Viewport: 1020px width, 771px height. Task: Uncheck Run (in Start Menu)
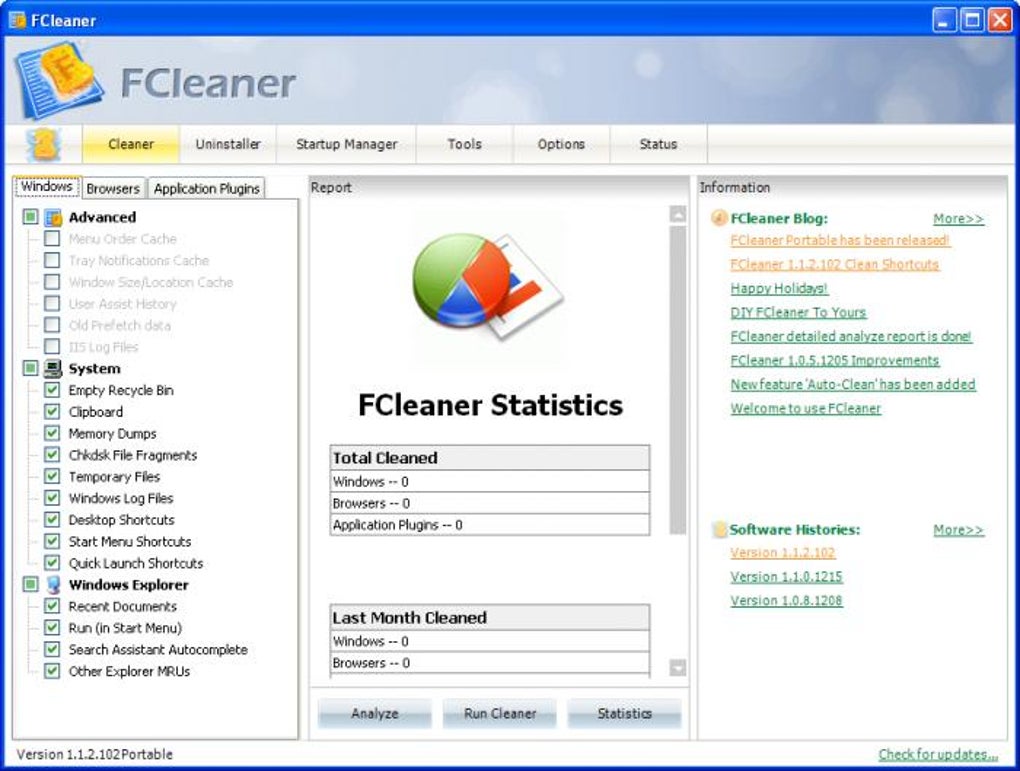tap(52, 628)
